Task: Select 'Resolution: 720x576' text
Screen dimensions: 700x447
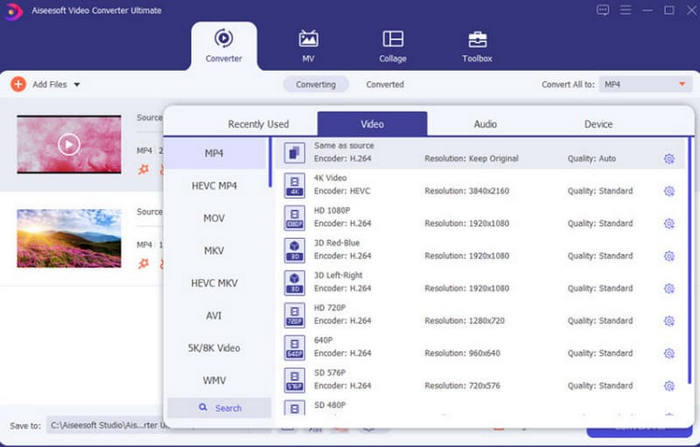Action: point(462,386)
